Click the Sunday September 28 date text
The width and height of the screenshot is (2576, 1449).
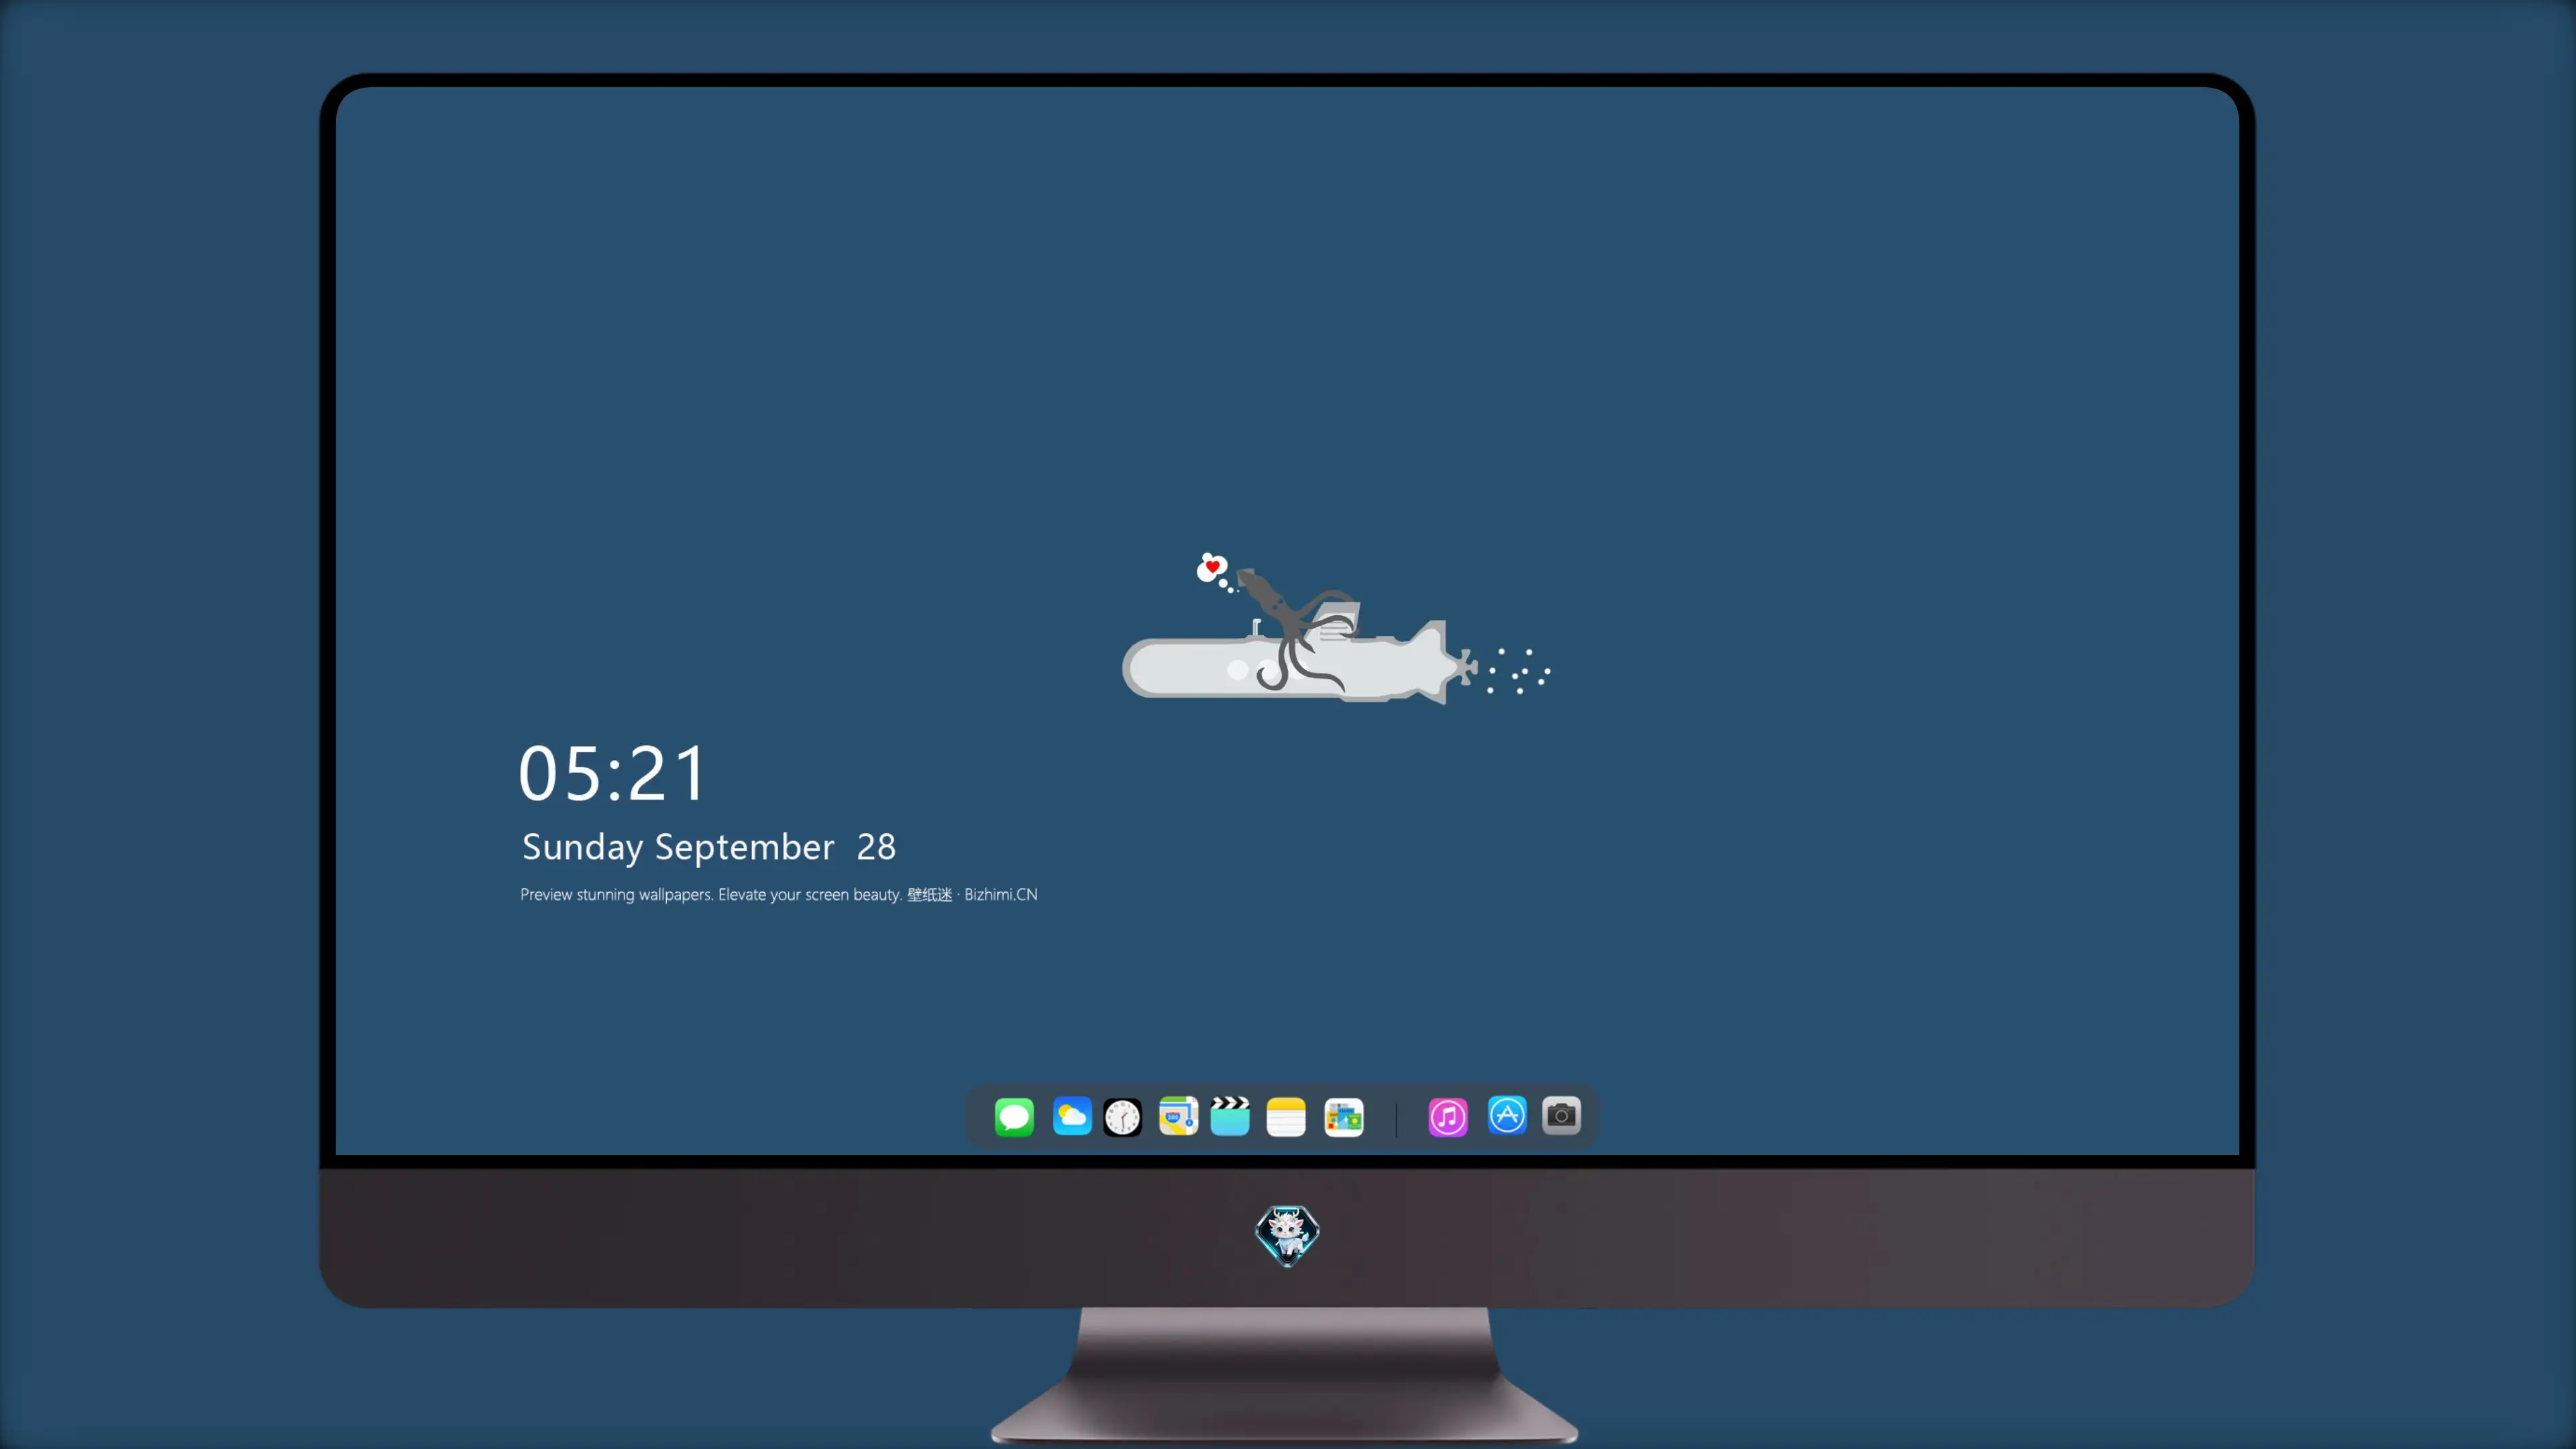[709, 848]
